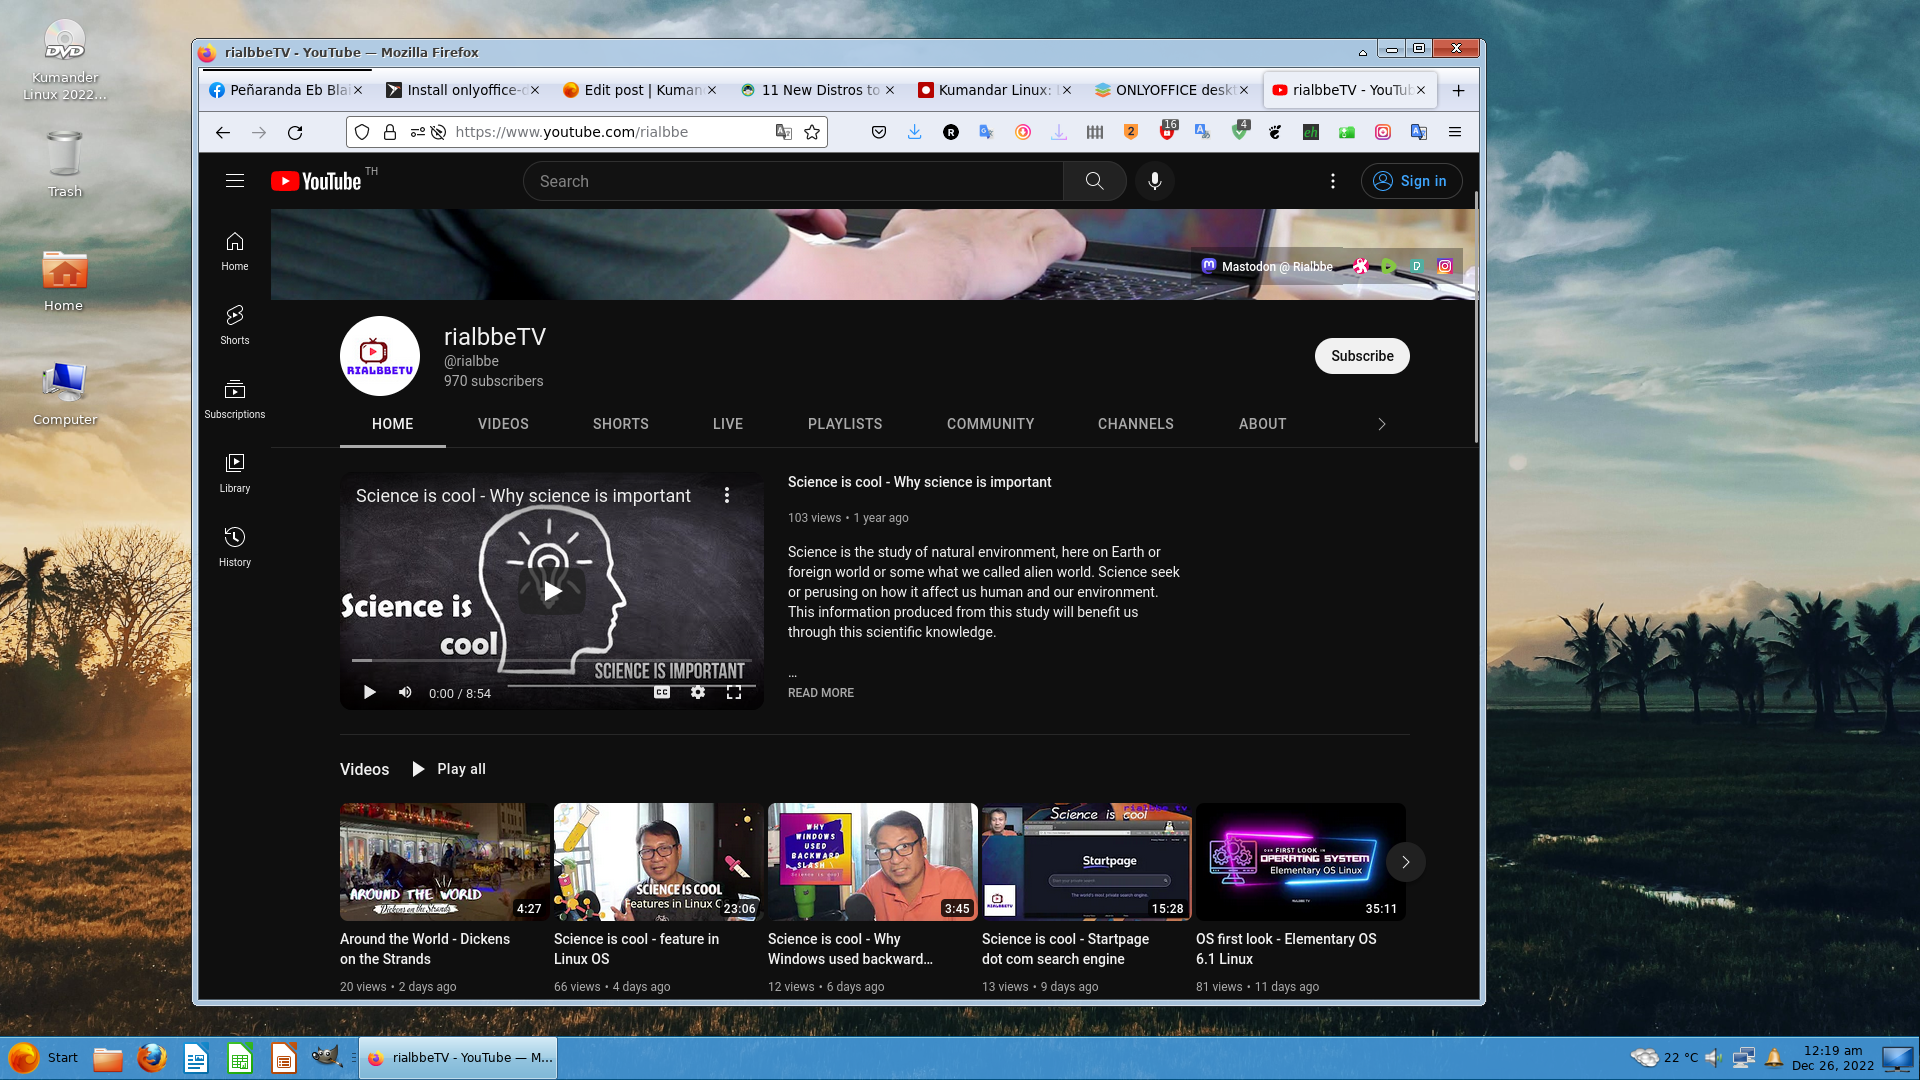Open site information padlock icon
This screenshot has width=1920, height=1080.
point(390,132)
